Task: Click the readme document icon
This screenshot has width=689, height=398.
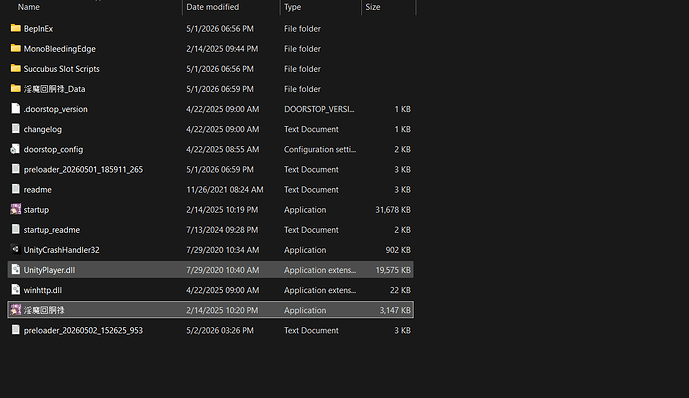Action: (15, 189)
